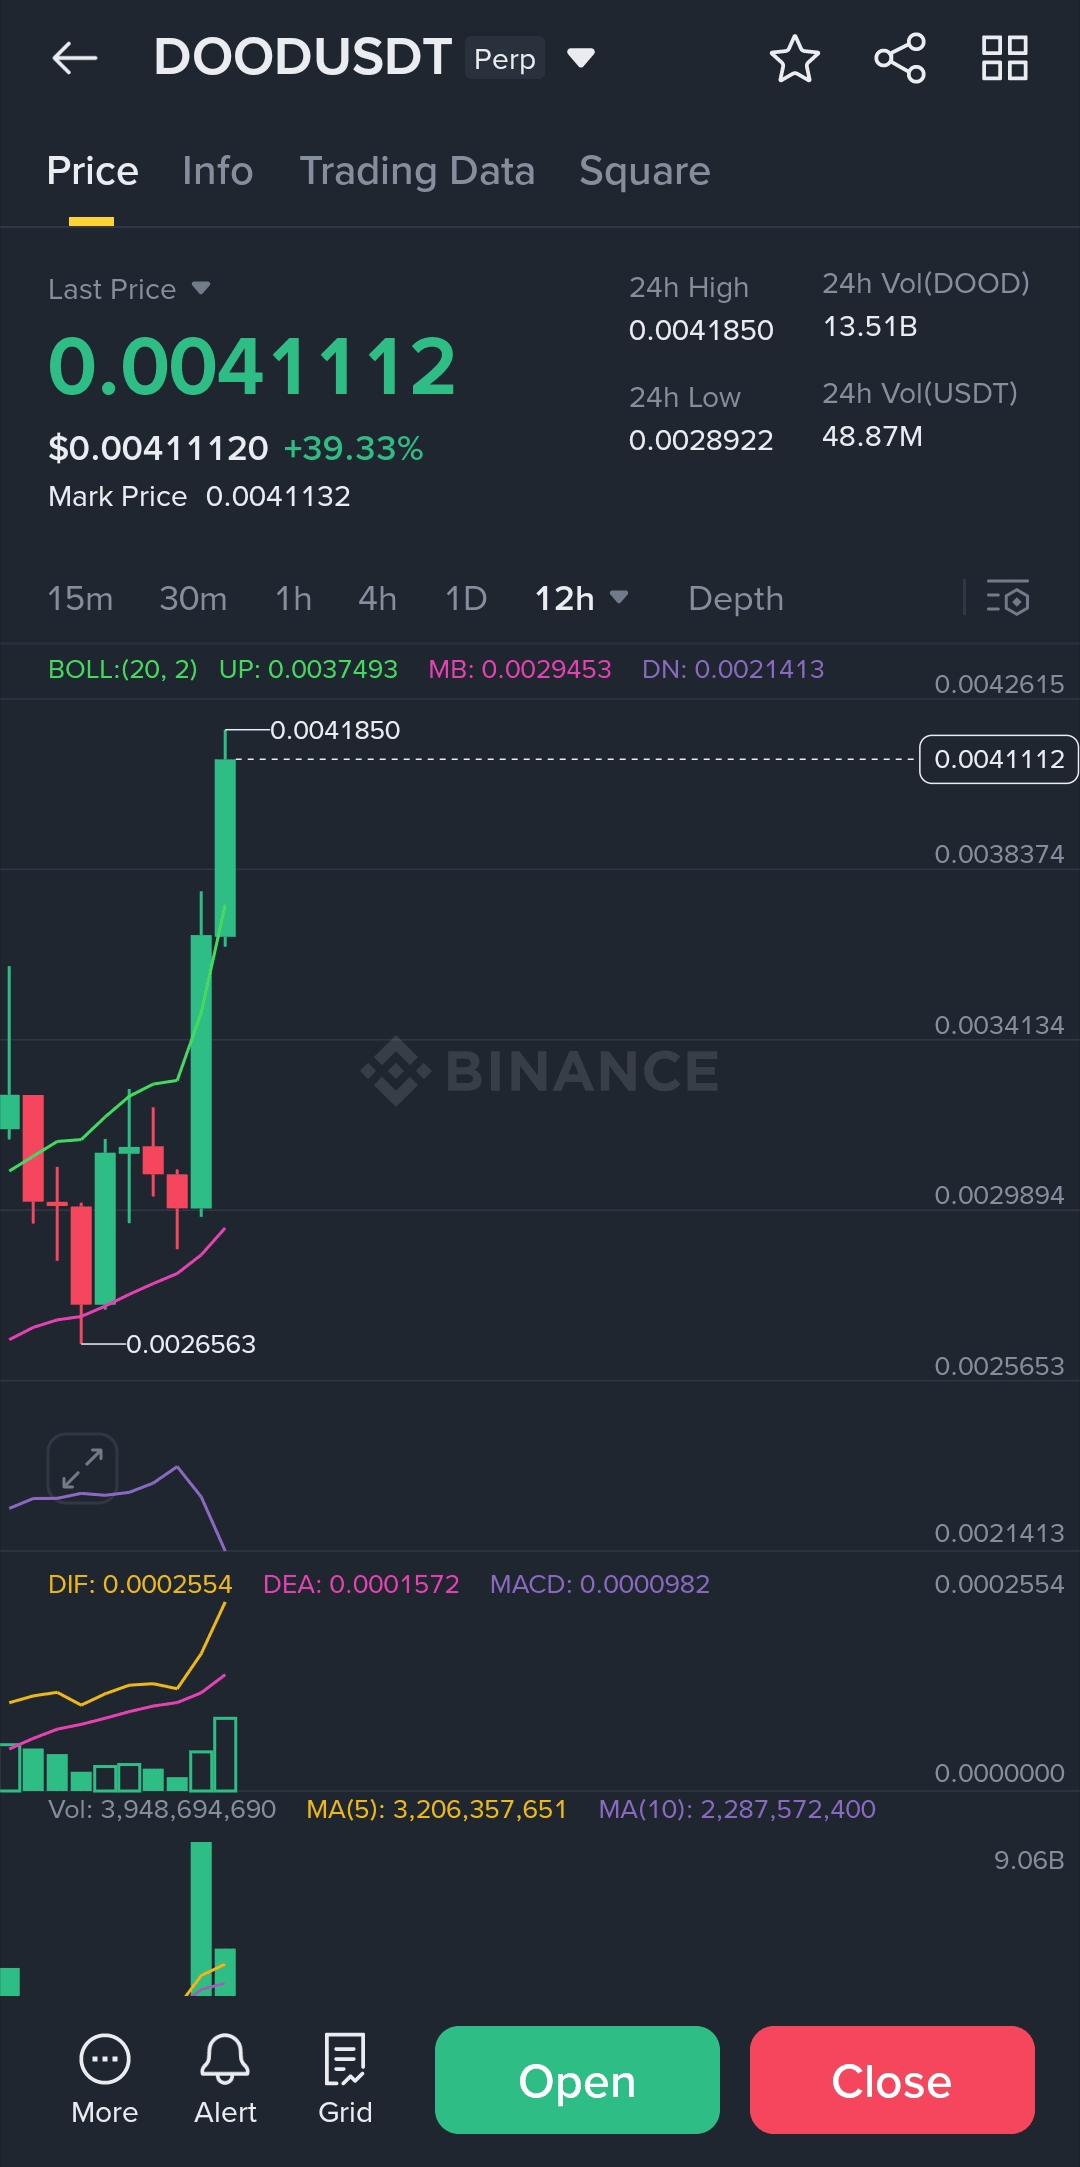The height and width of the screenshot is (2167, 1080).
Task: Tap the Vol: 3,948,694,690 label
Action: pyautogui.click(x=162, y=1809)
